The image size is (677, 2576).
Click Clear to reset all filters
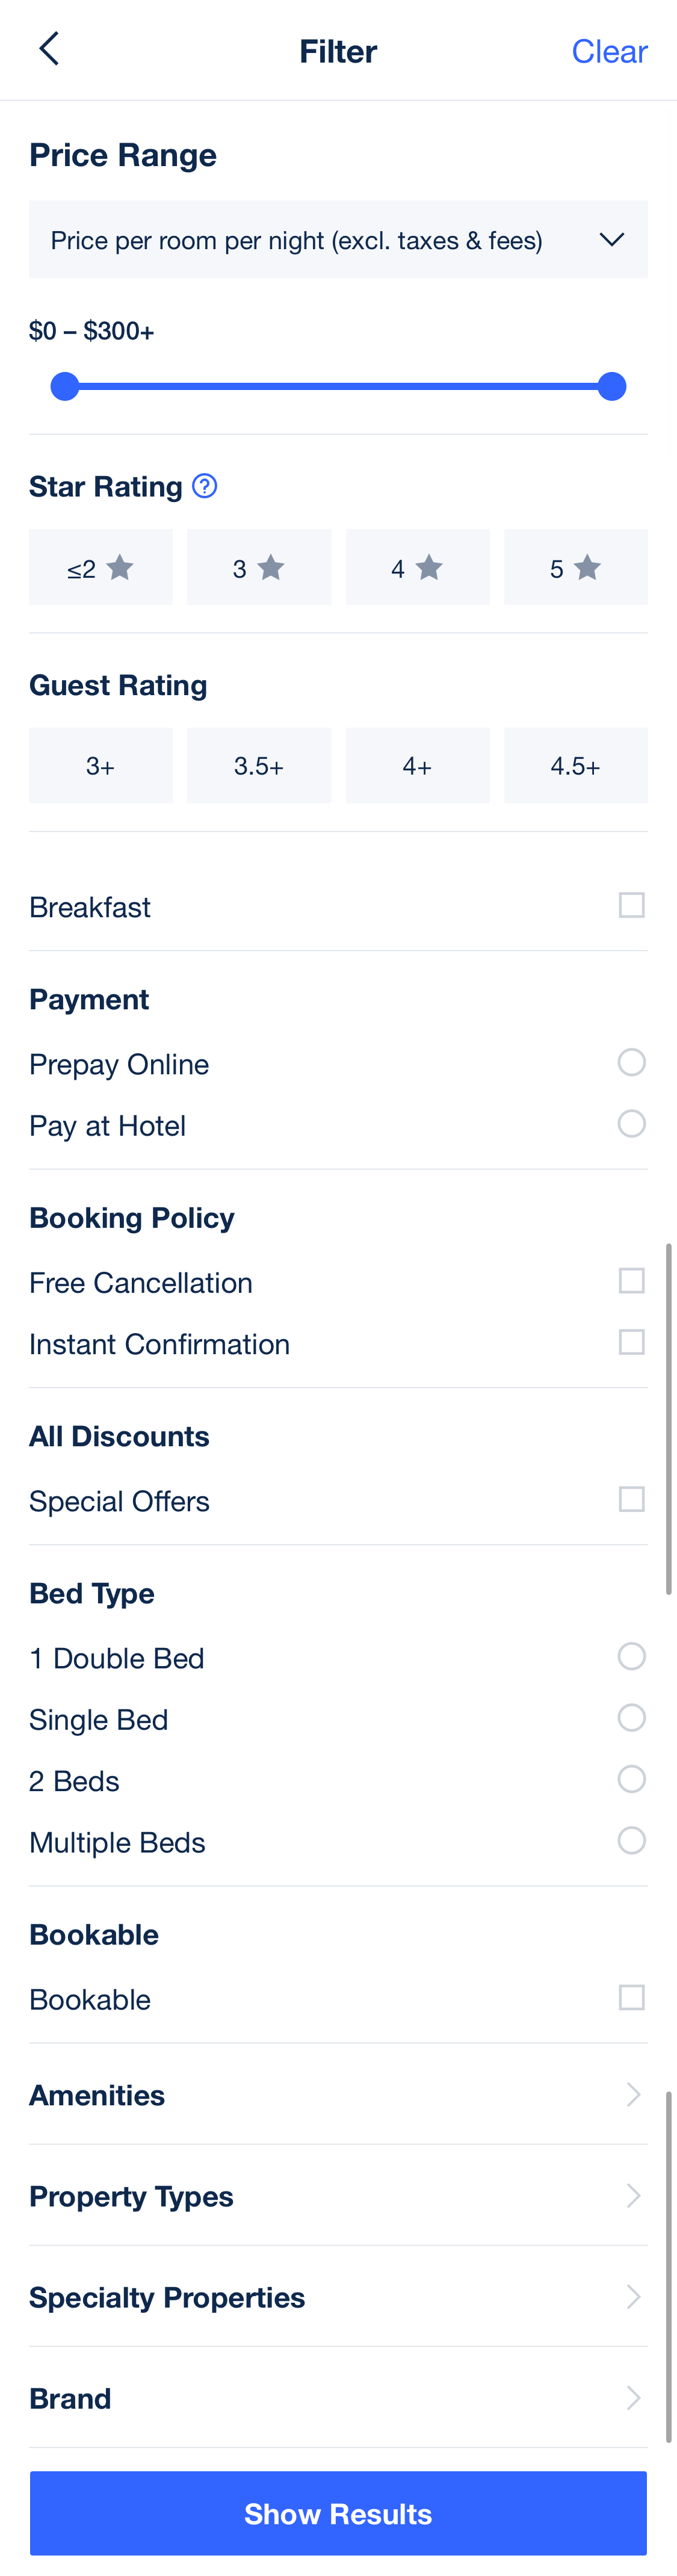pos(609,50)
